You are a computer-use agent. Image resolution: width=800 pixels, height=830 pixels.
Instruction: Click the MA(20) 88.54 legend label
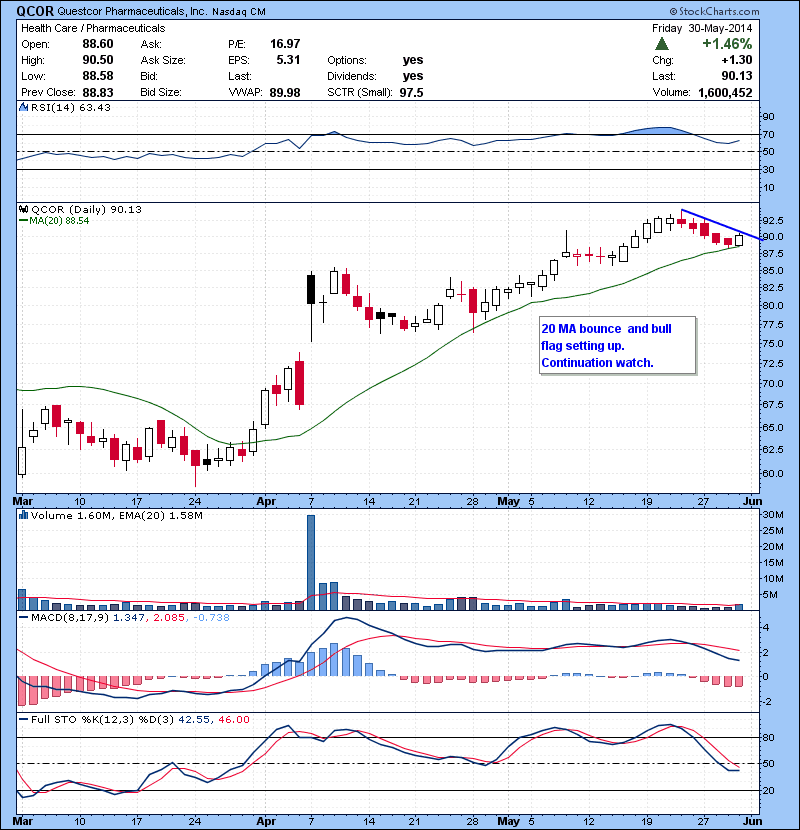(59, 221)
